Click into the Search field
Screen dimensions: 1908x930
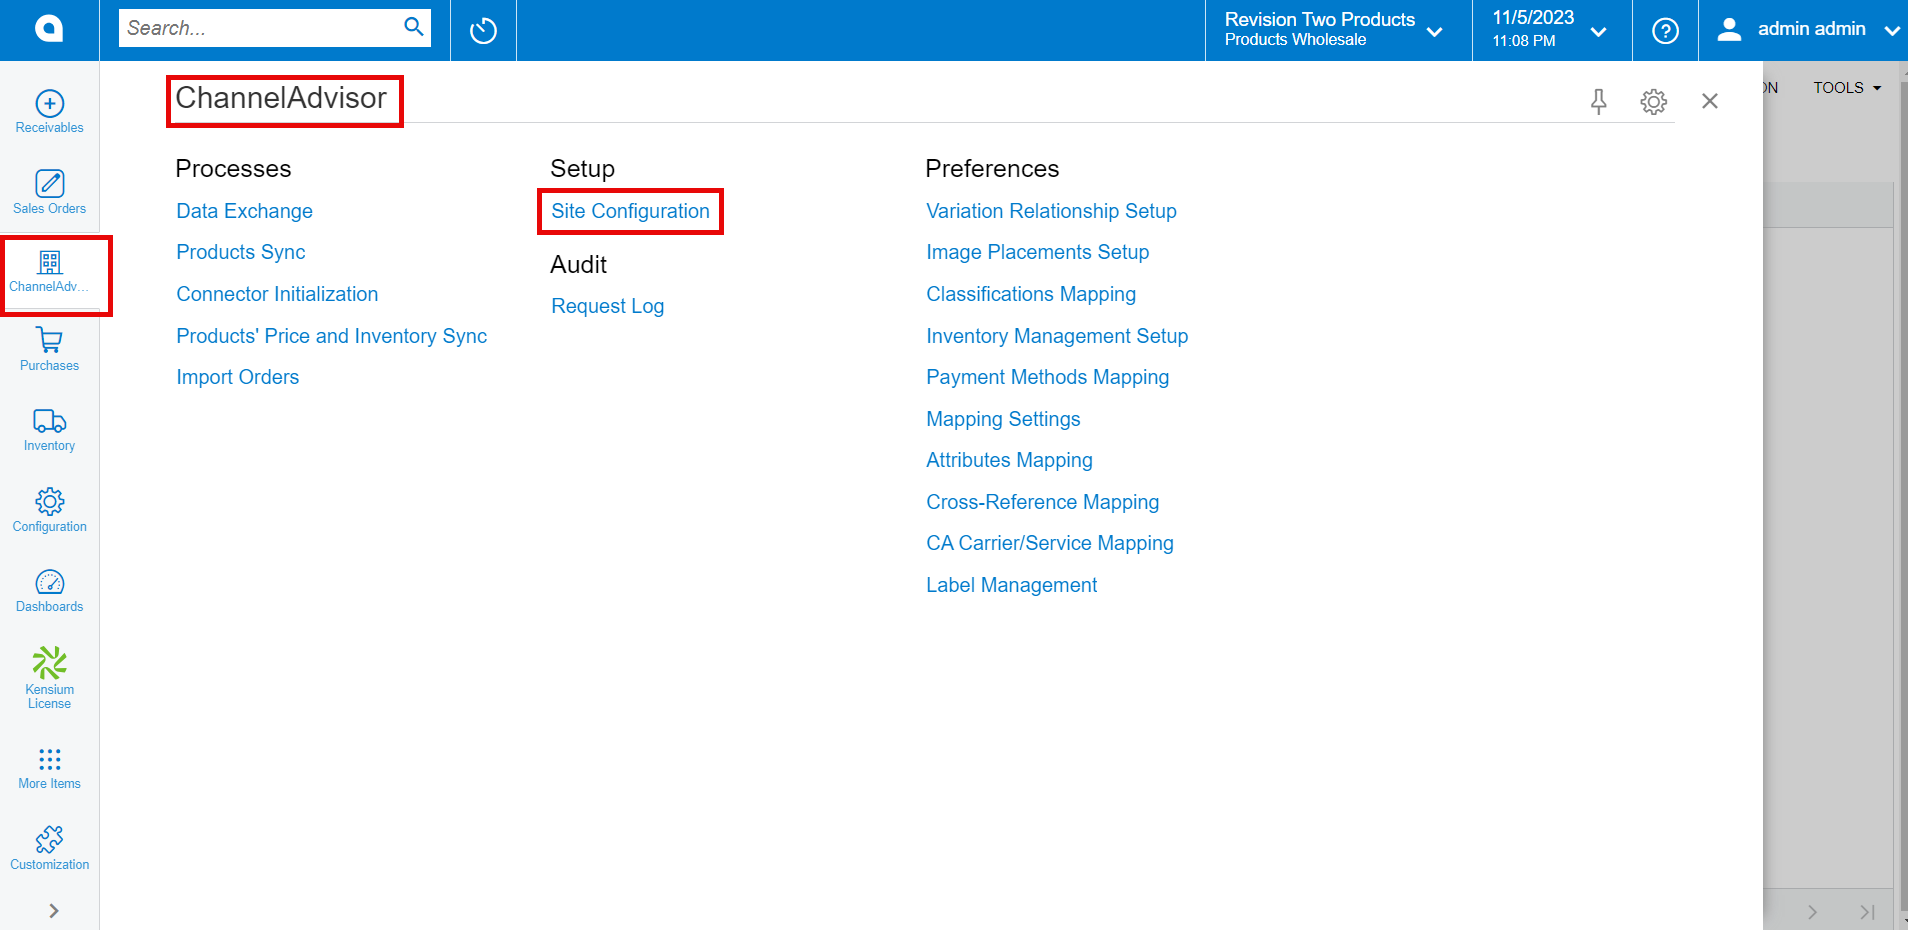(260, 28)
